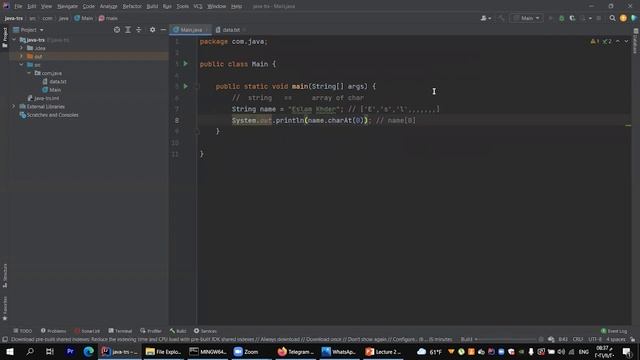
Task: Select Main class in project tree
Action: tap(55, 90)
